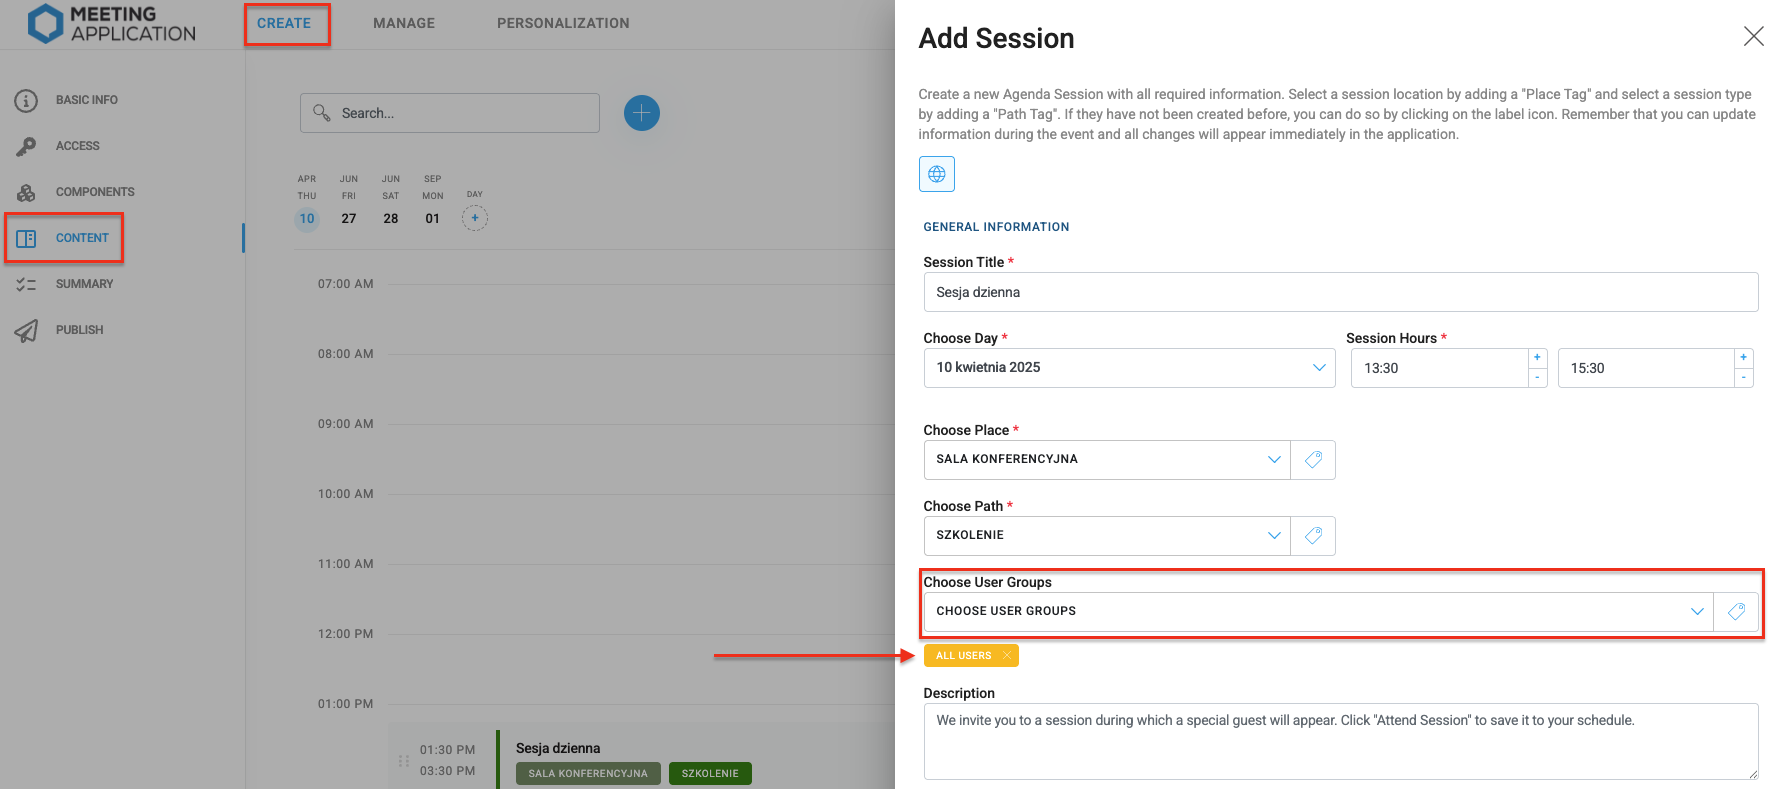1779x789 pixels.
Task: Open Publish in the sidebar
Action: pos(79,330)
